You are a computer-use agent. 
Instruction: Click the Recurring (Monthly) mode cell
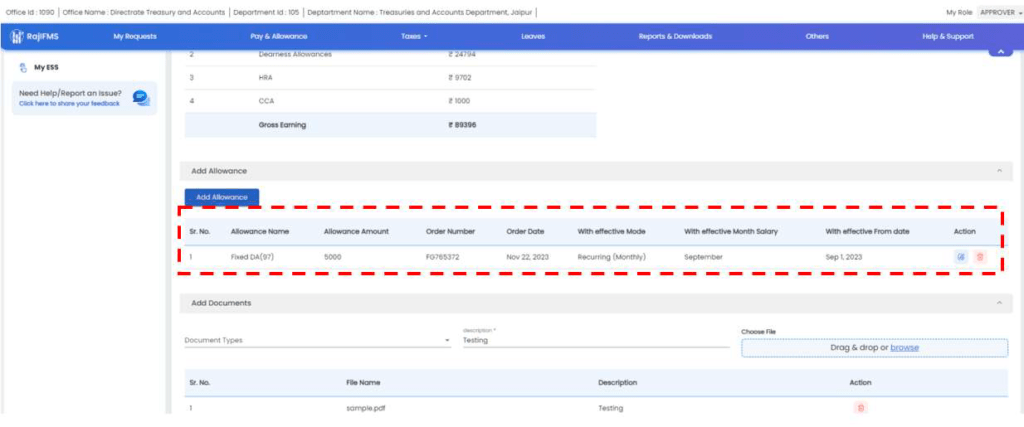611,257
